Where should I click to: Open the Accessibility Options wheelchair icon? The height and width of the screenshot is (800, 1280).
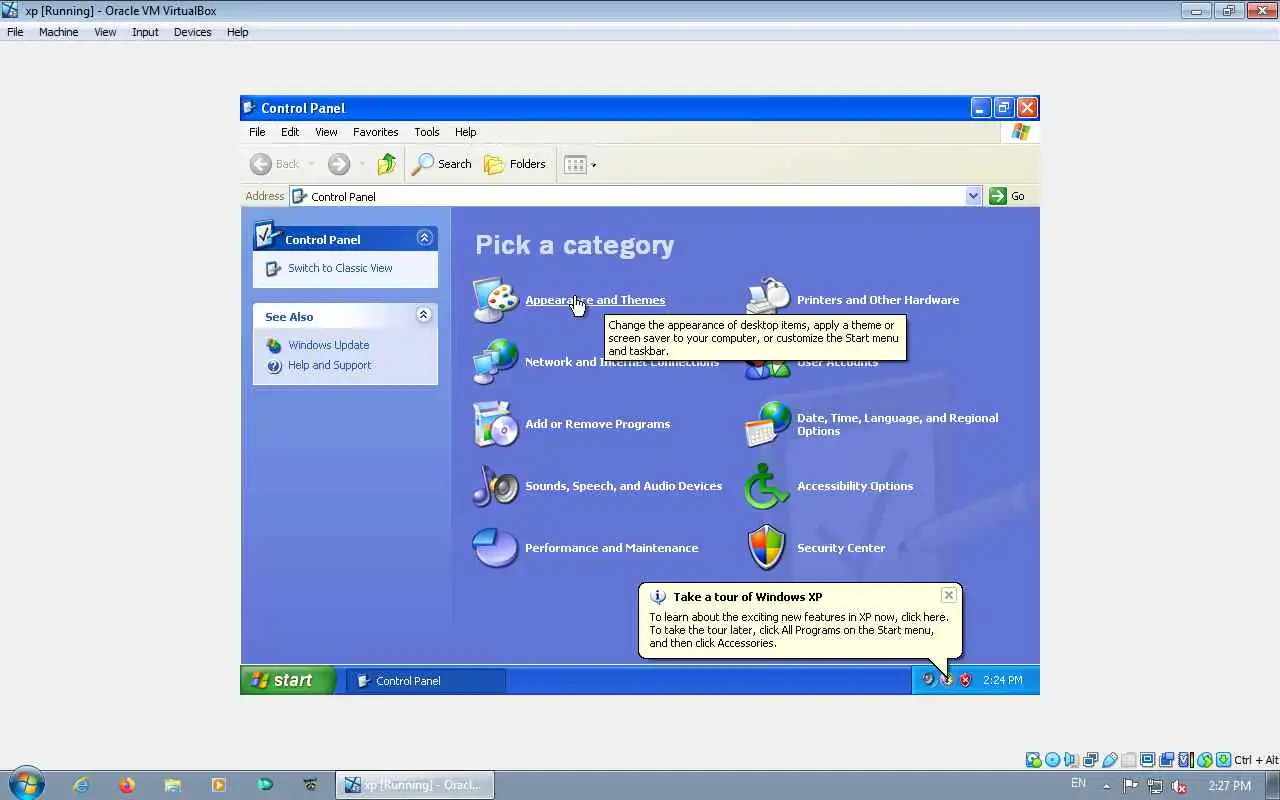(x=767, y=486)
